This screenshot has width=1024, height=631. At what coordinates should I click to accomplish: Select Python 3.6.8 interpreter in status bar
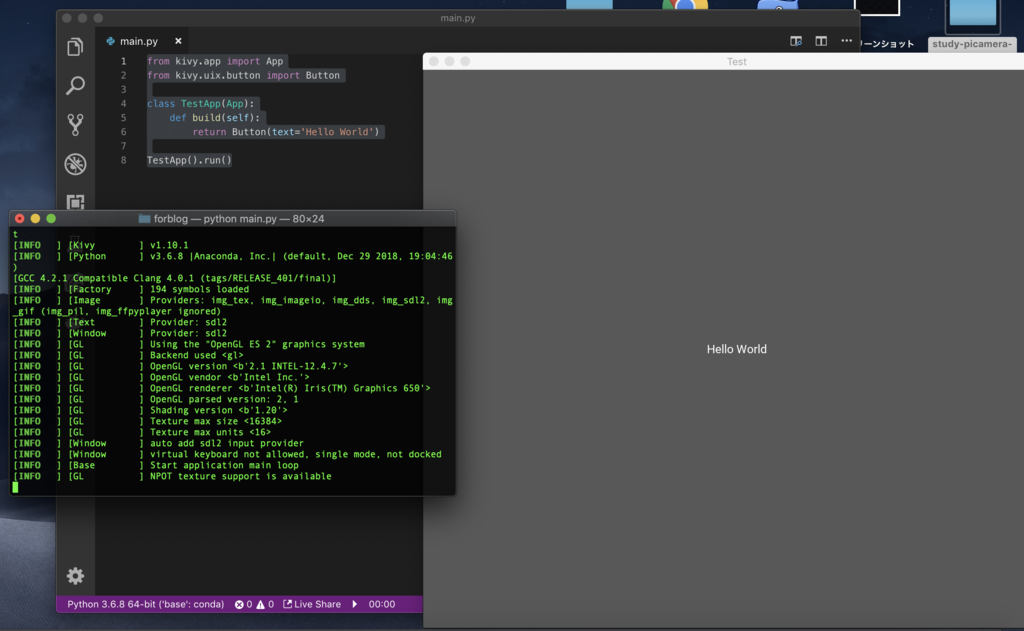pos(145,604)
